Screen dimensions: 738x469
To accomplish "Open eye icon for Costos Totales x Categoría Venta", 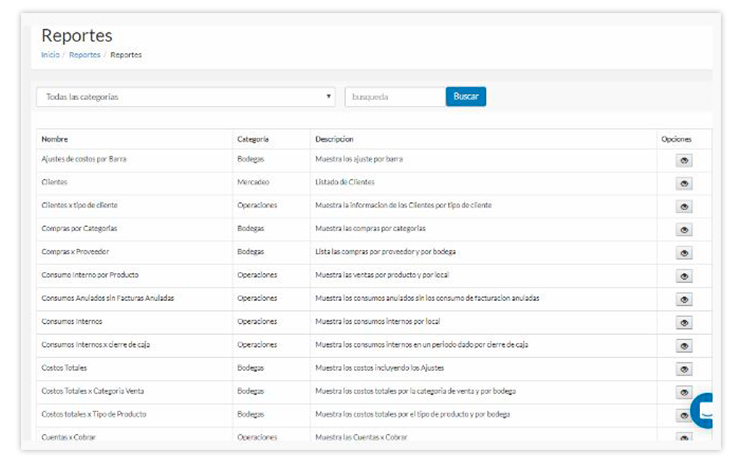I will click(x=684, y=392).
